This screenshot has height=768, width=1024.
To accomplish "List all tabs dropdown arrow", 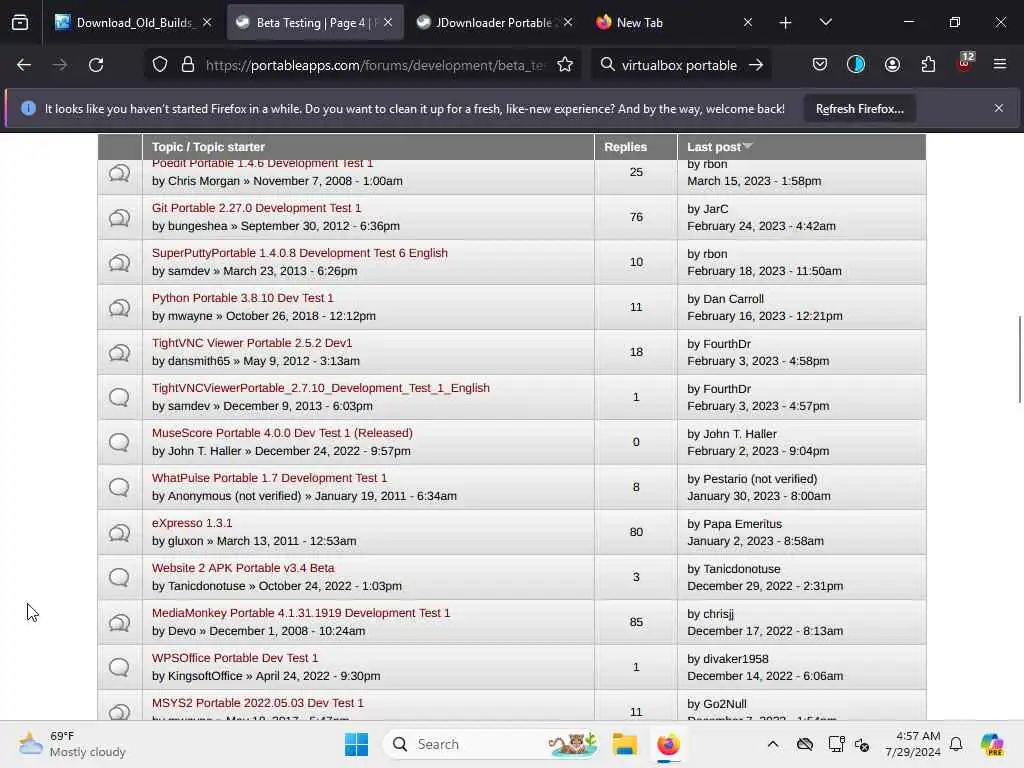I will click(825, 23).
